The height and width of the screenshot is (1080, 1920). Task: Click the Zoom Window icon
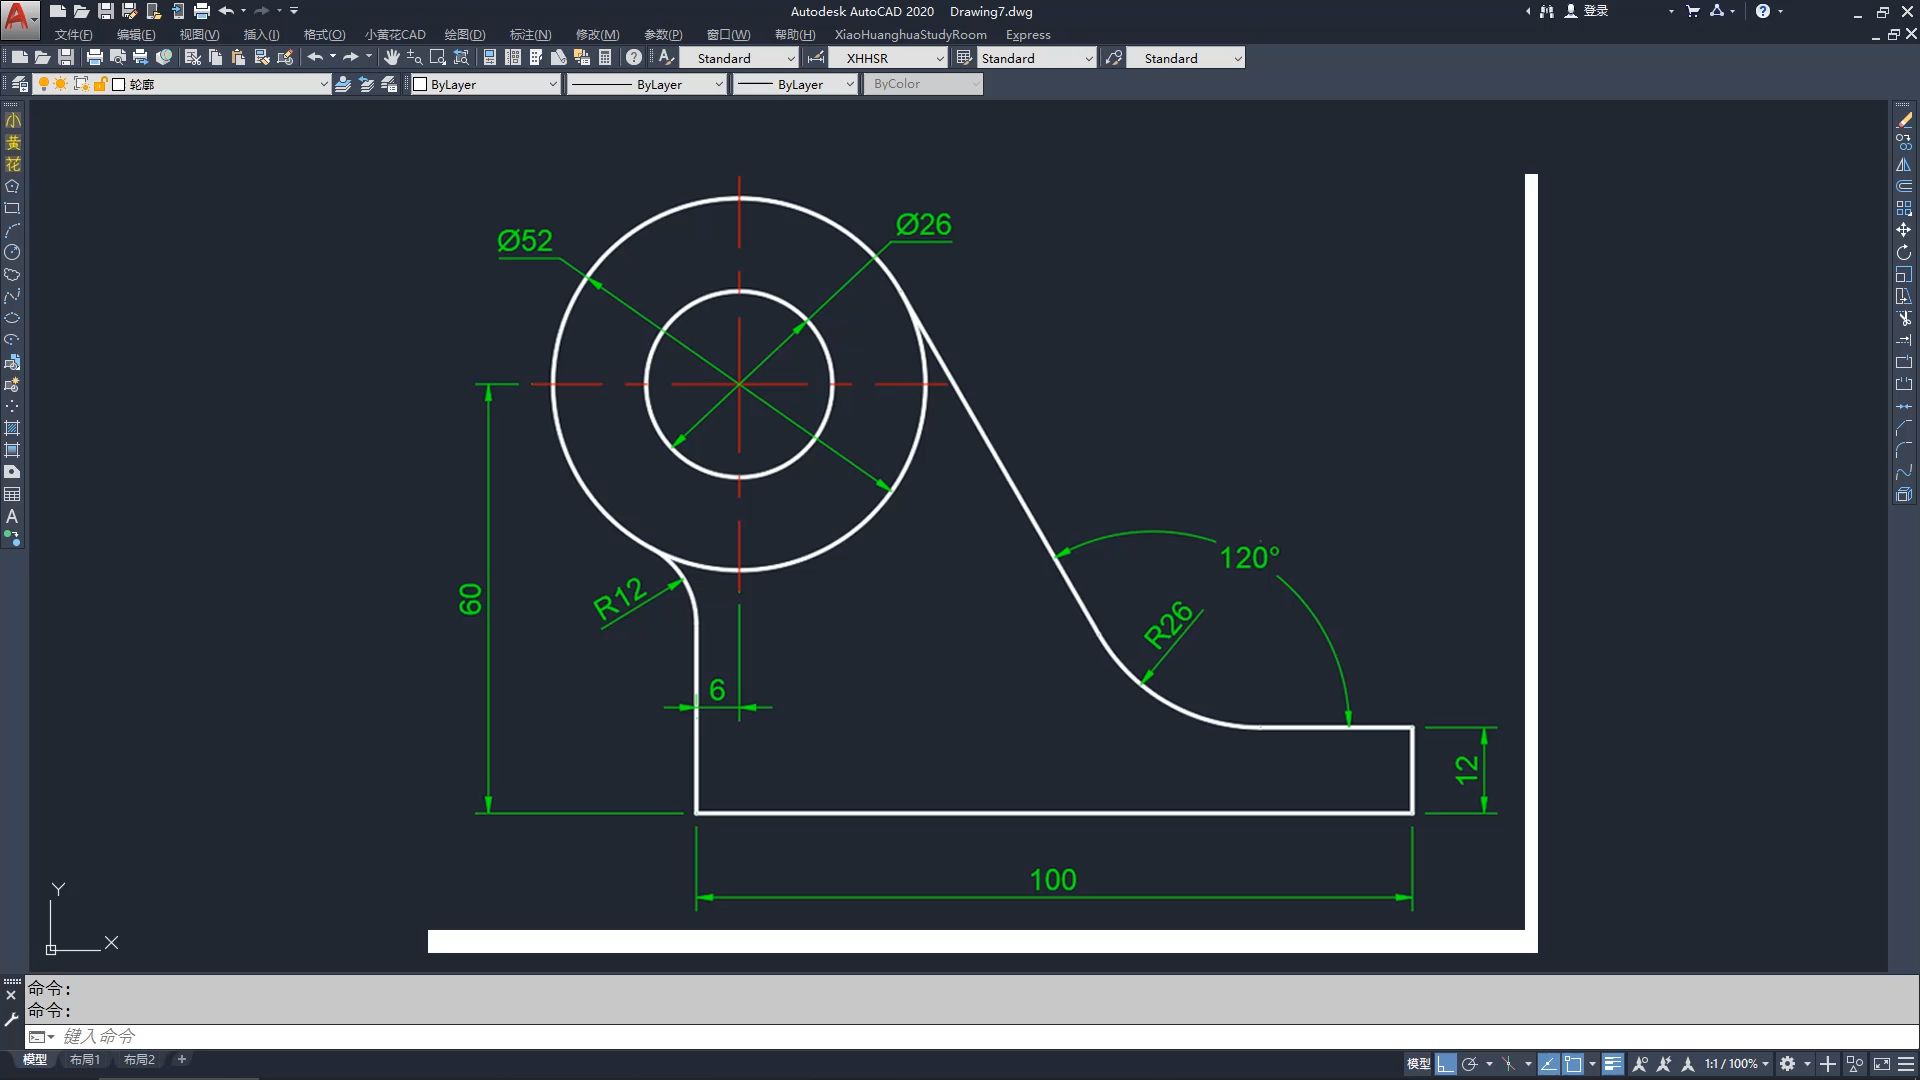tap(437, 57)
